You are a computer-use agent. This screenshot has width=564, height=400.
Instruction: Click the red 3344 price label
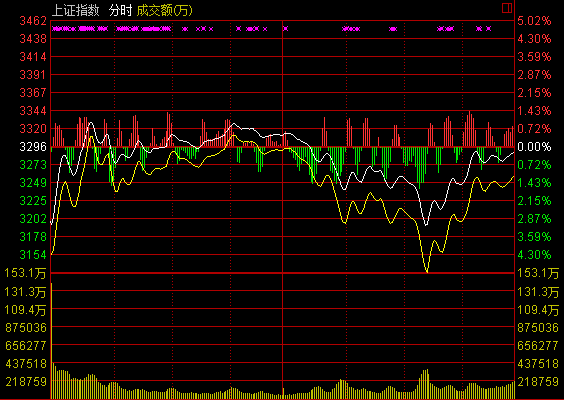pos(33,111)
